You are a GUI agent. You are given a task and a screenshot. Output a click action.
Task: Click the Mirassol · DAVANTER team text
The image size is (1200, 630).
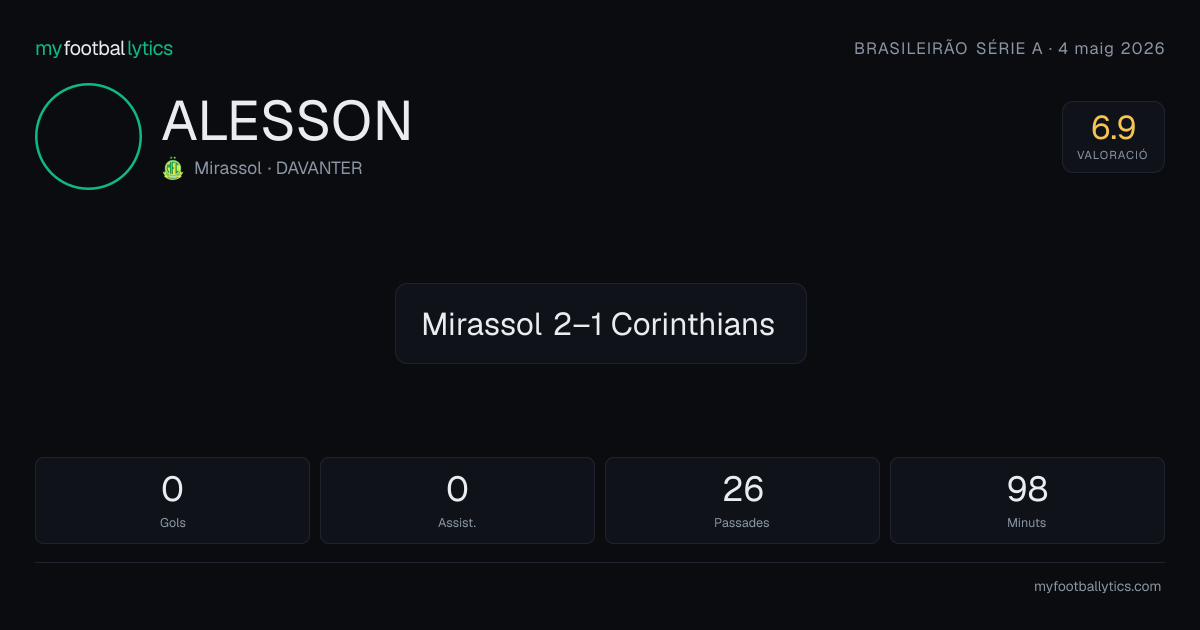[278, 169]
